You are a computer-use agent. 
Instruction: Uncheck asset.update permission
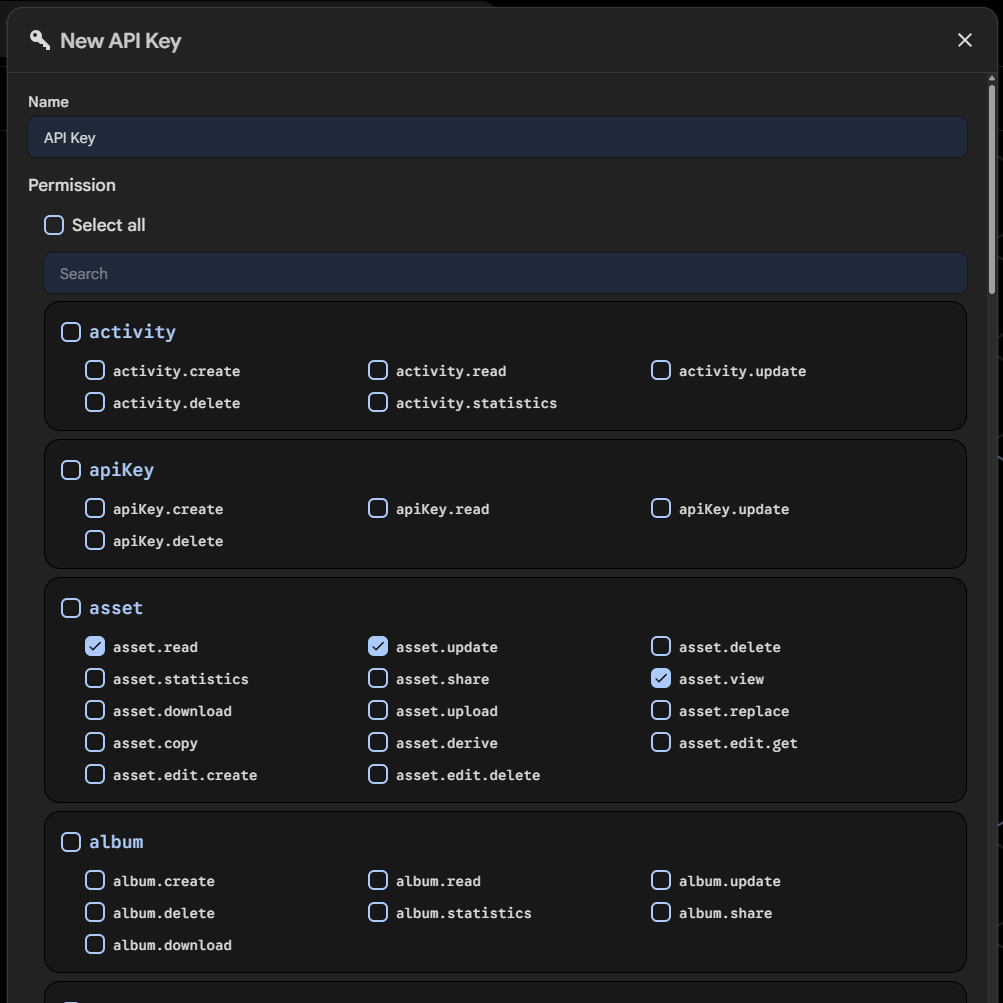(378, 647)
